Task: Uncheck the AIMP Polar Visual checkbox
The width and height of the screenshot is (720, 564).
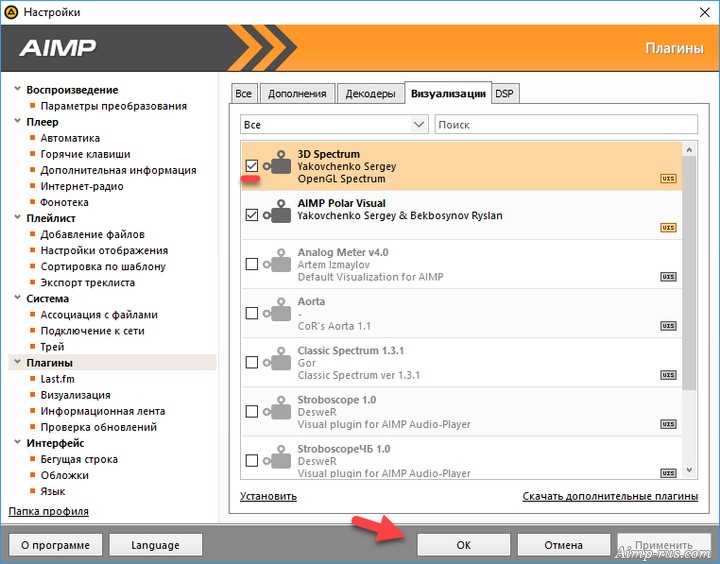Action: click(251, 215)
